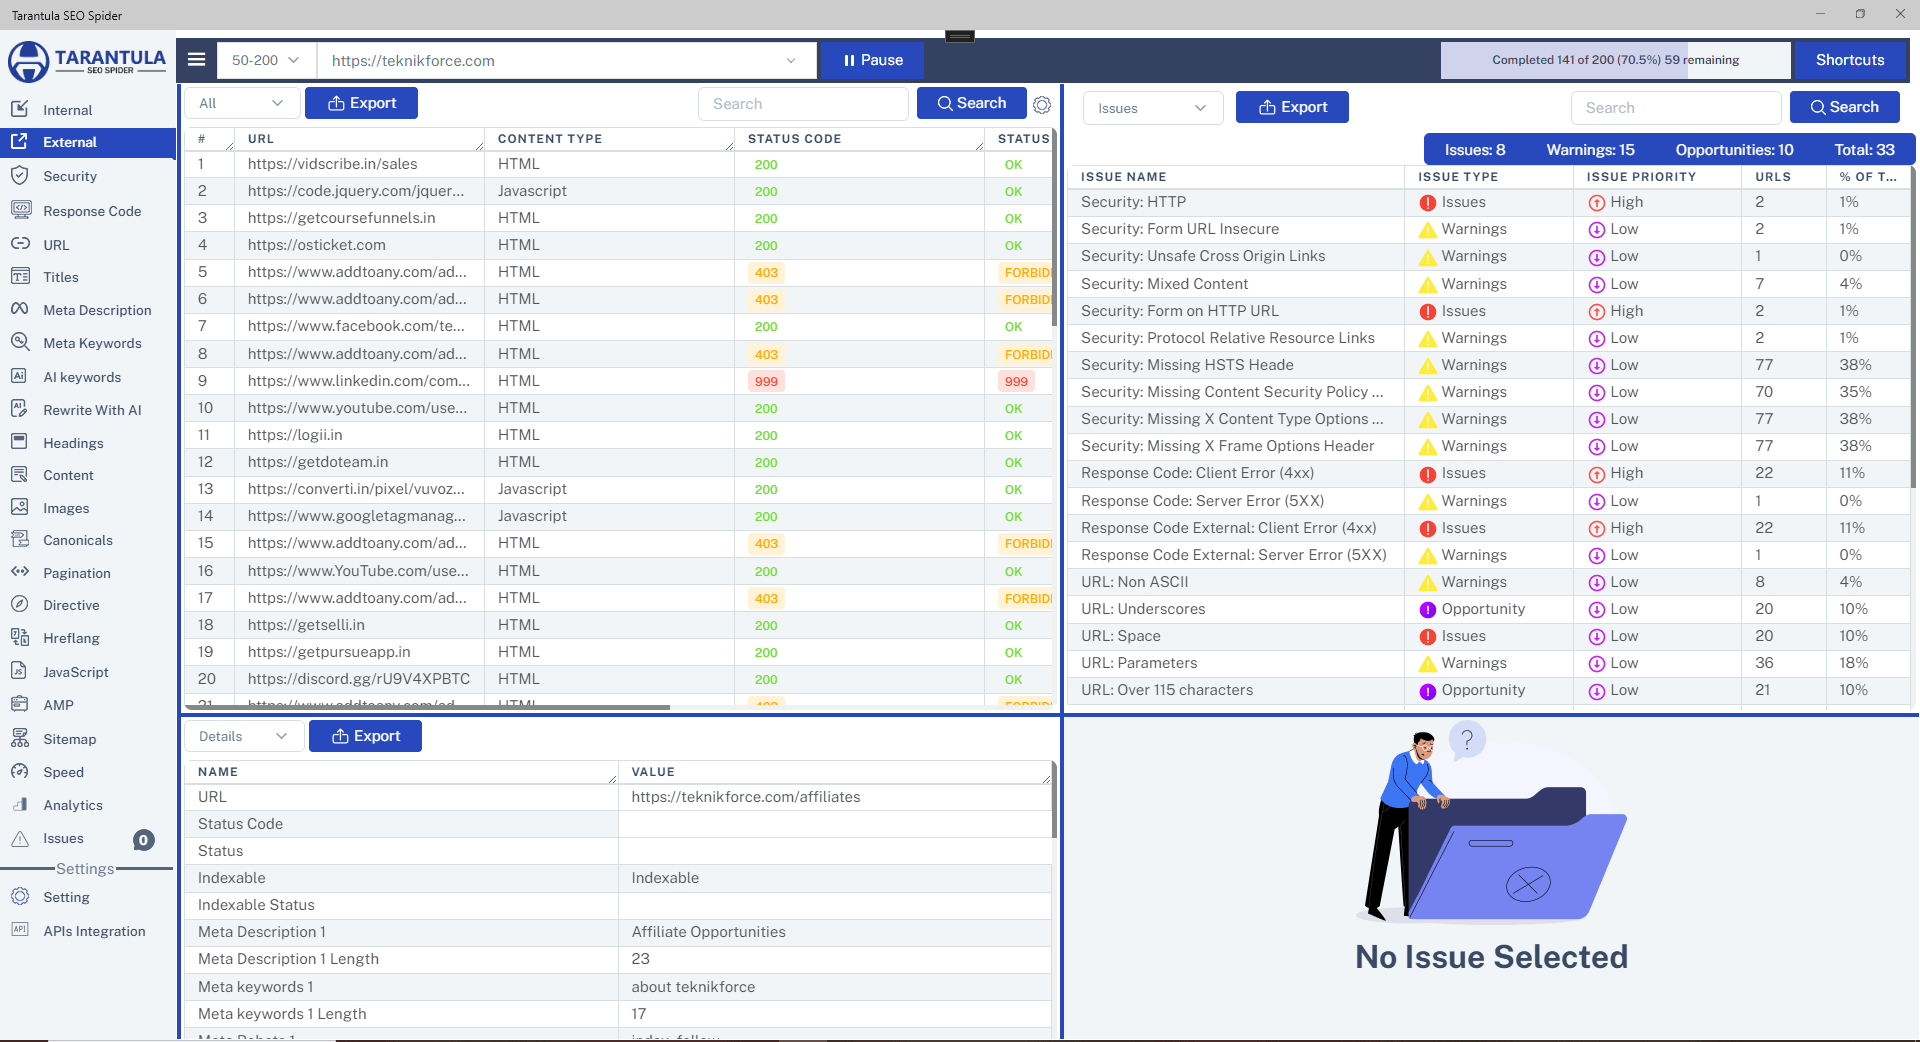Select Headings sidebar icon
Viewport: 1920px width, 1042px height.
20,442
